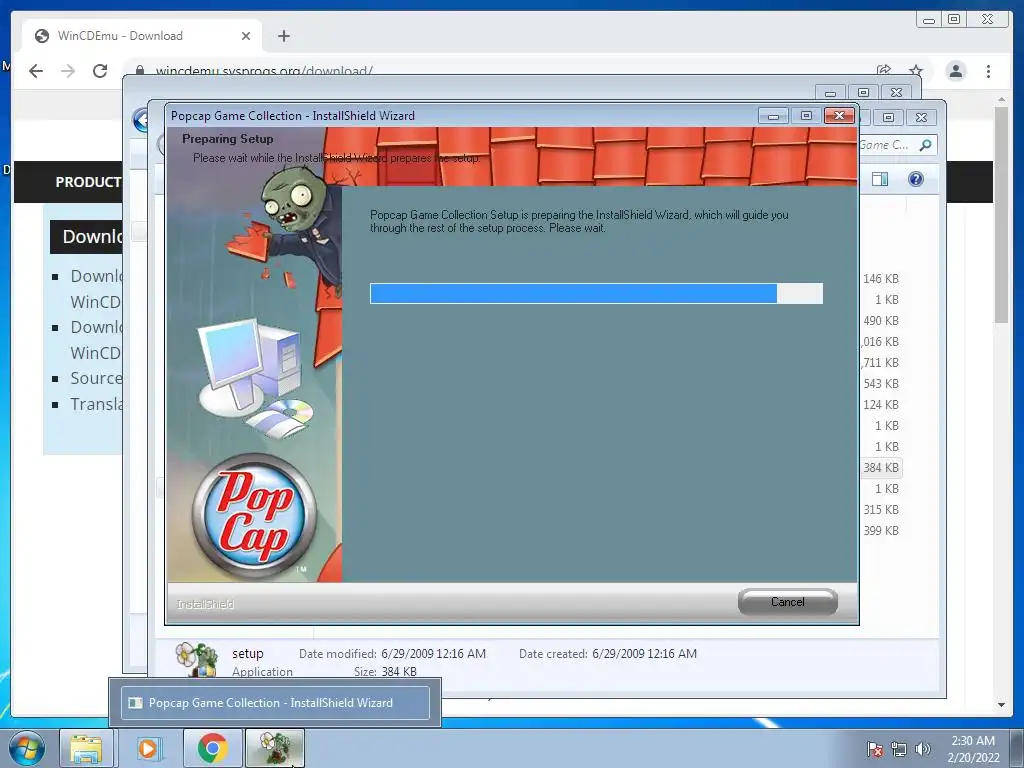Close the InstallShield Wizard window
Viewport: 1024px width, 768px height.
(839, 116)
